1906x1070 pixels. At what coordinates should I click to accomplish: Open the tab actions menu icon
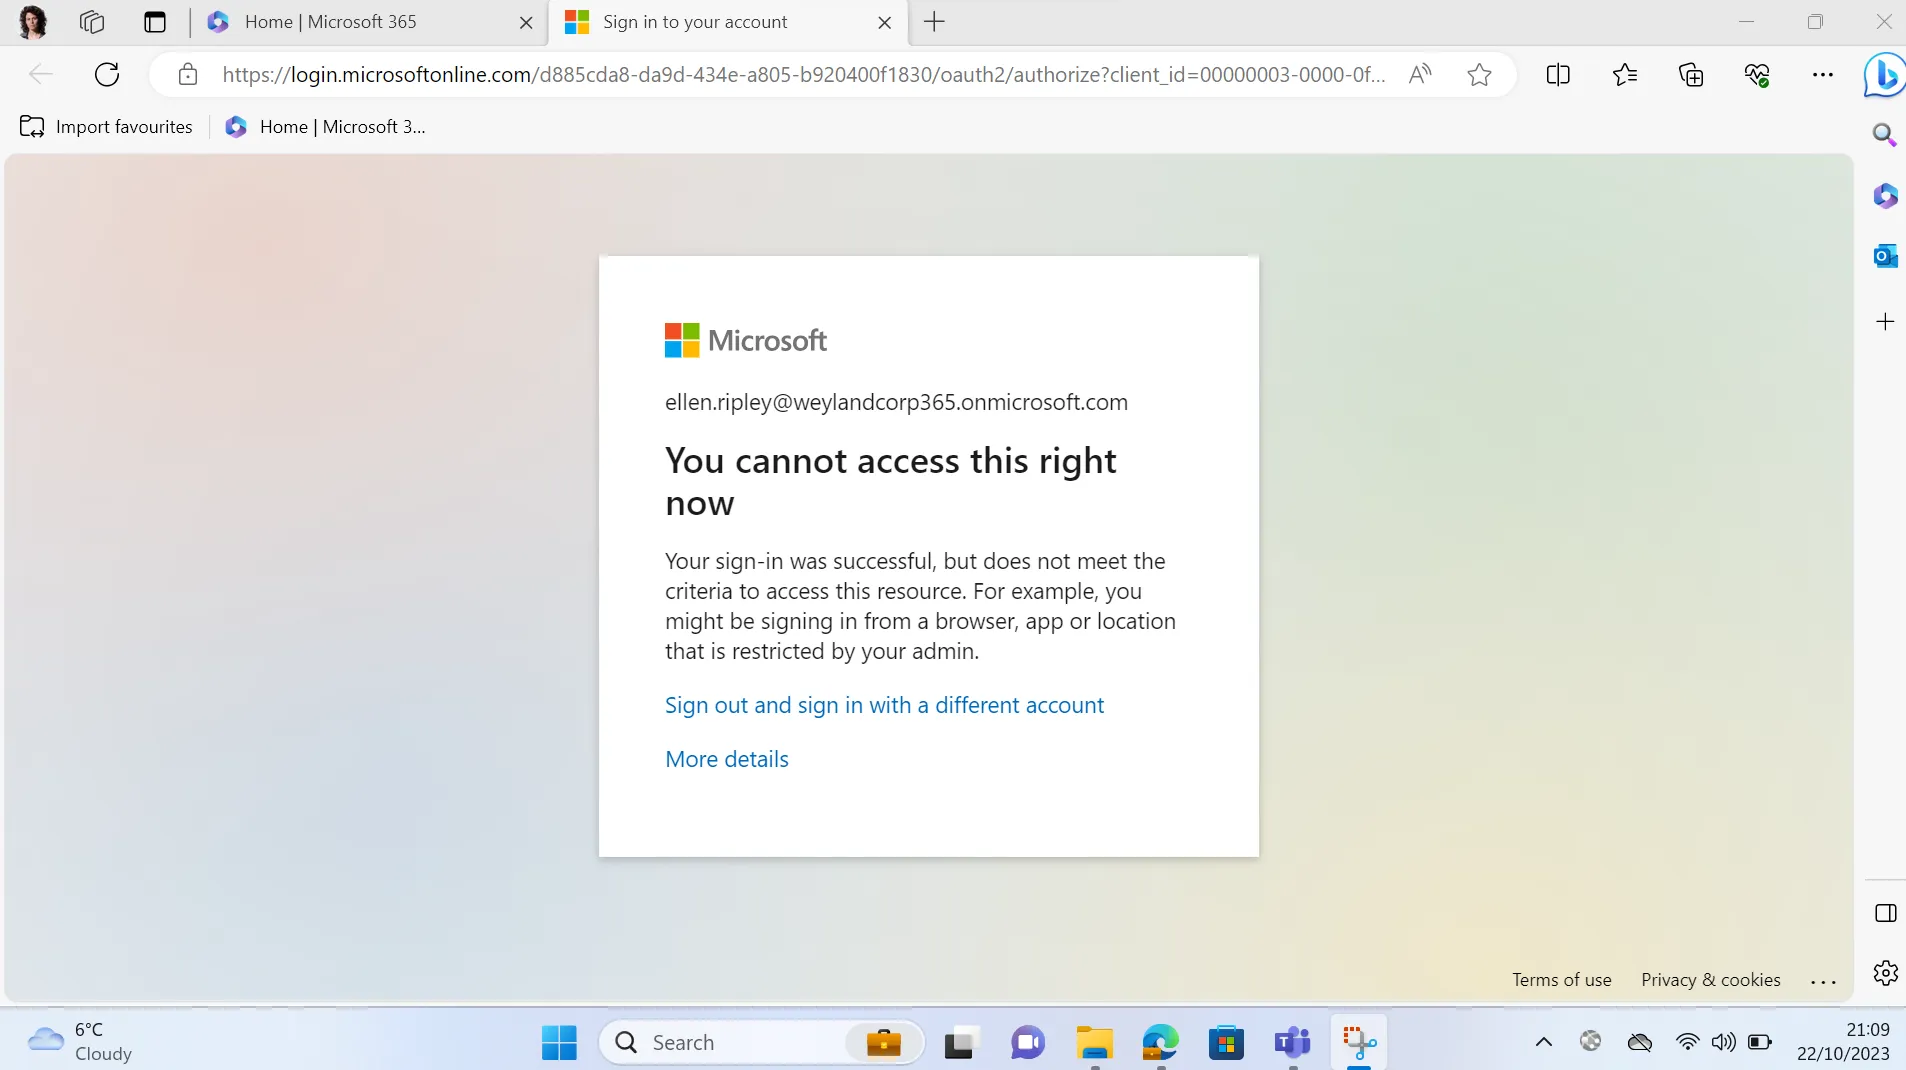click(x=155, y=22)
